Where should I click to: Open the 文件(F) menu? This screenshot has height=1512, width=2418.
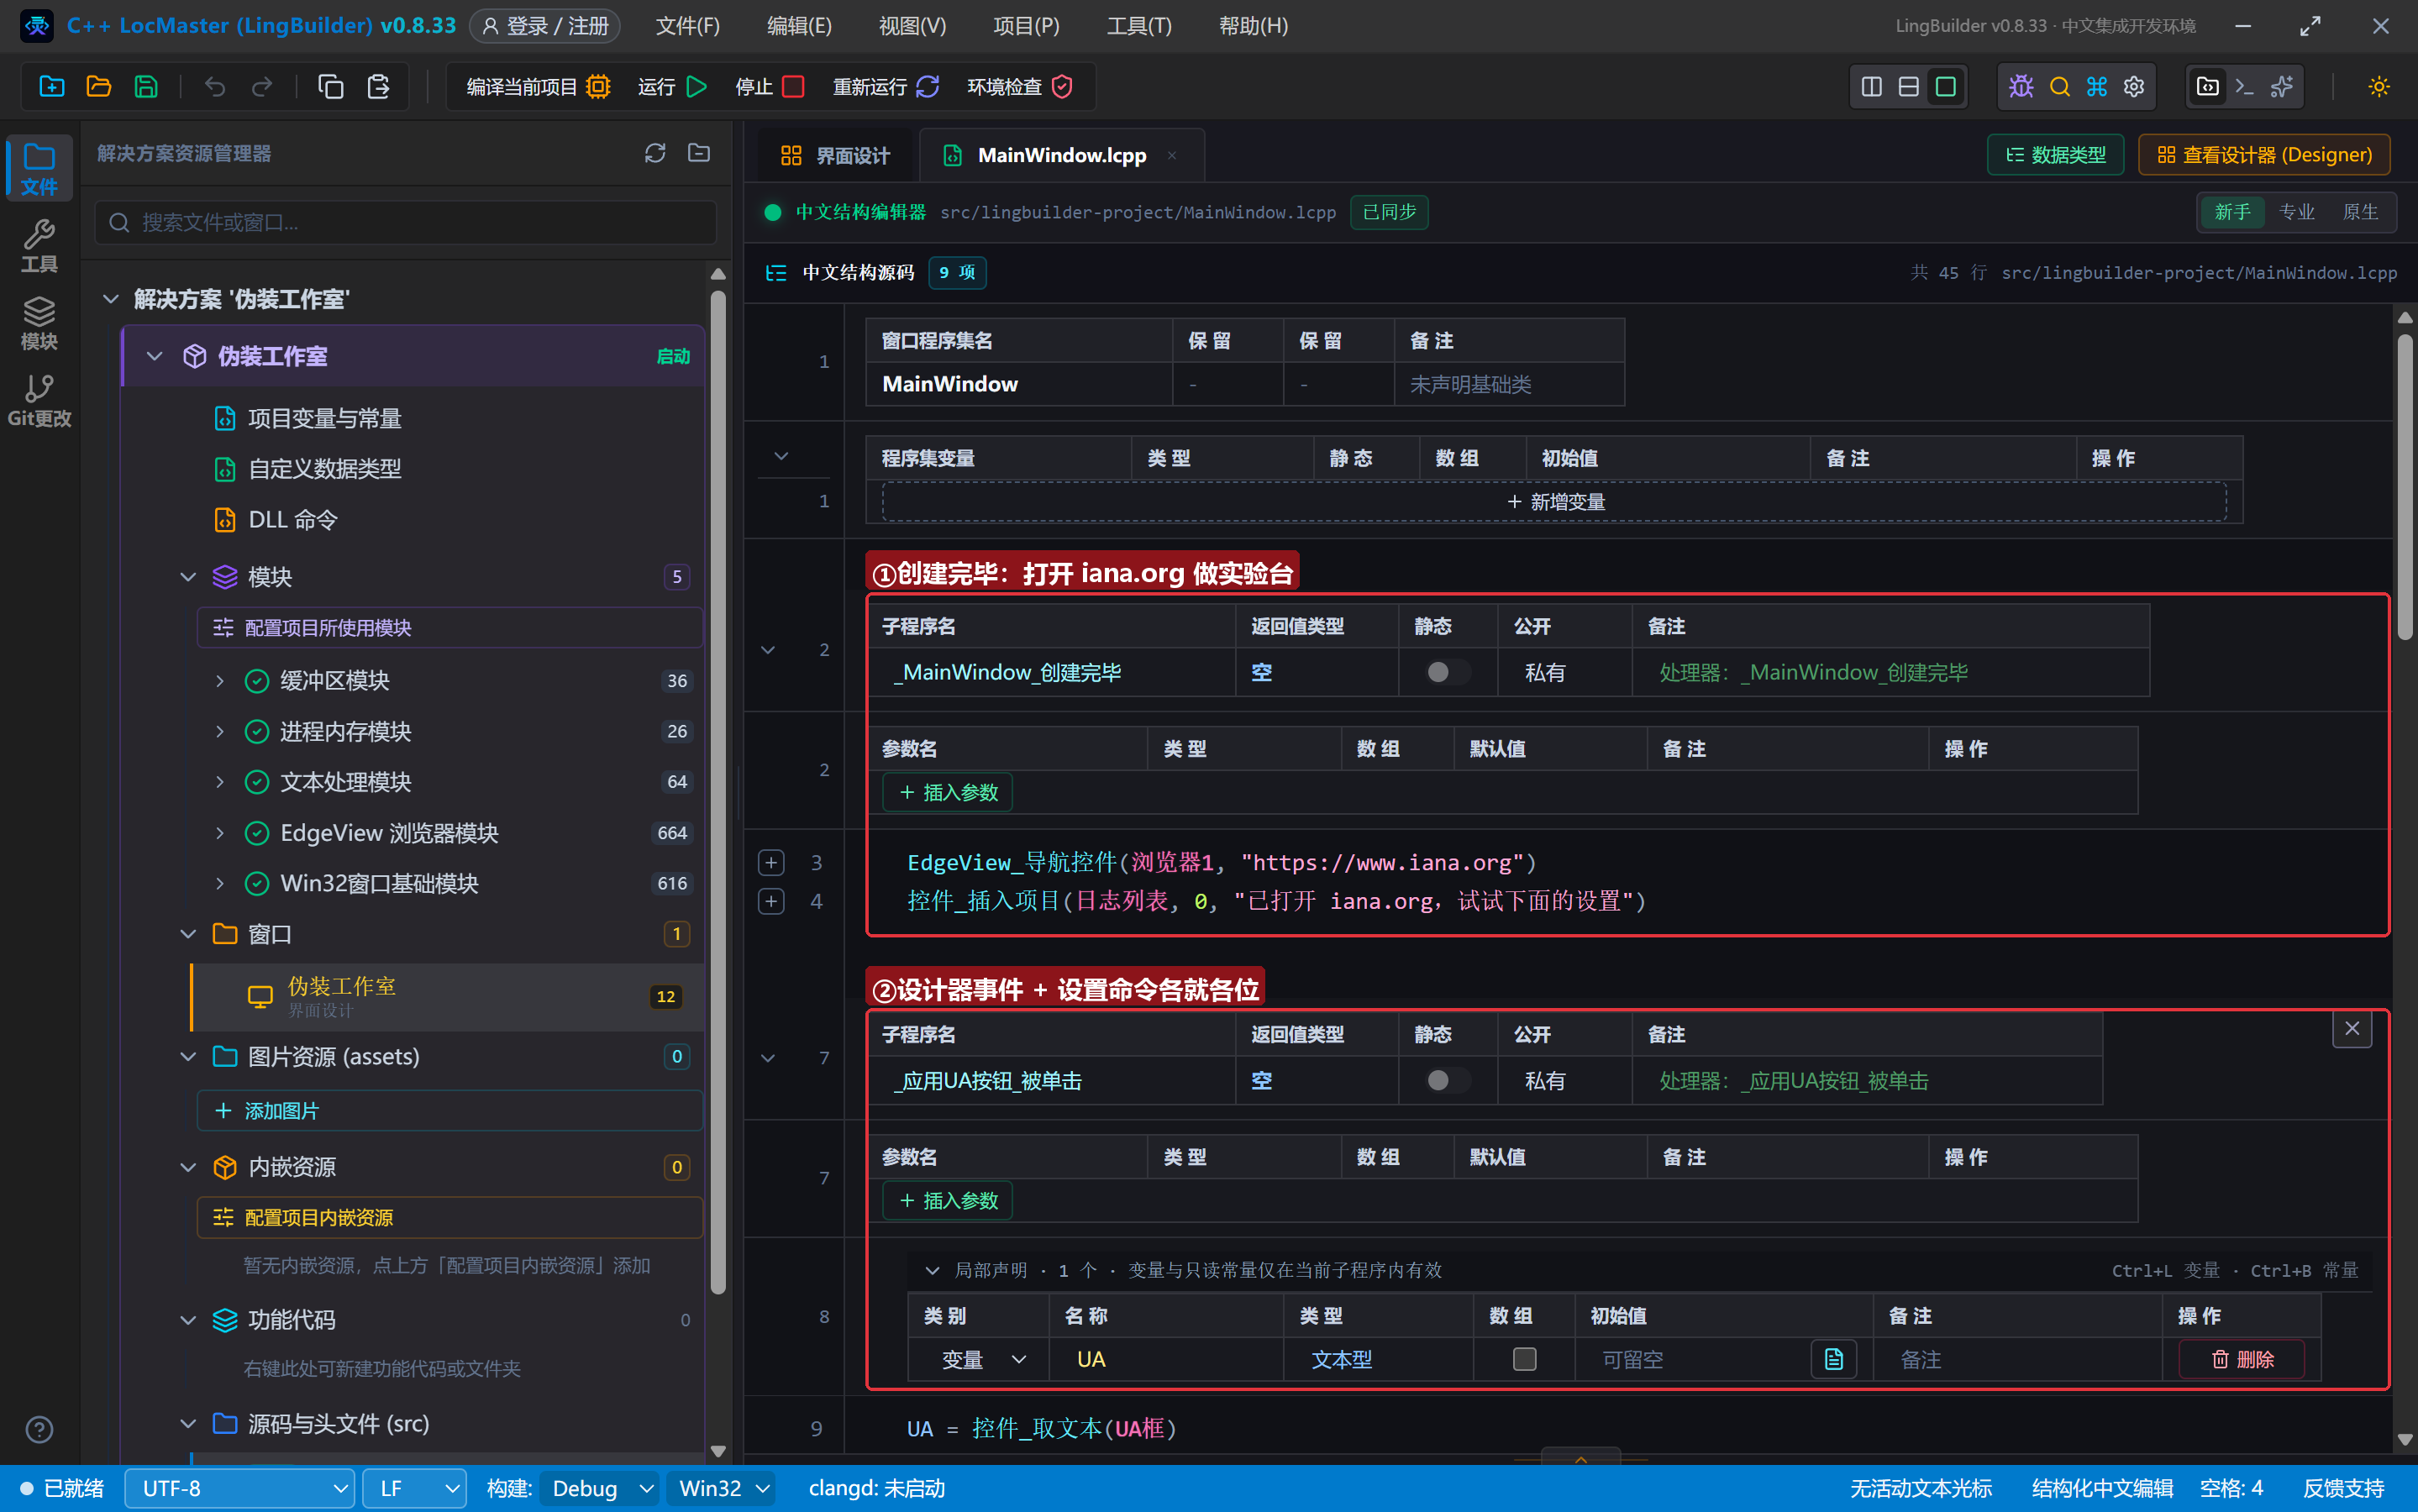pyautogui.click(x=687, y=26)
